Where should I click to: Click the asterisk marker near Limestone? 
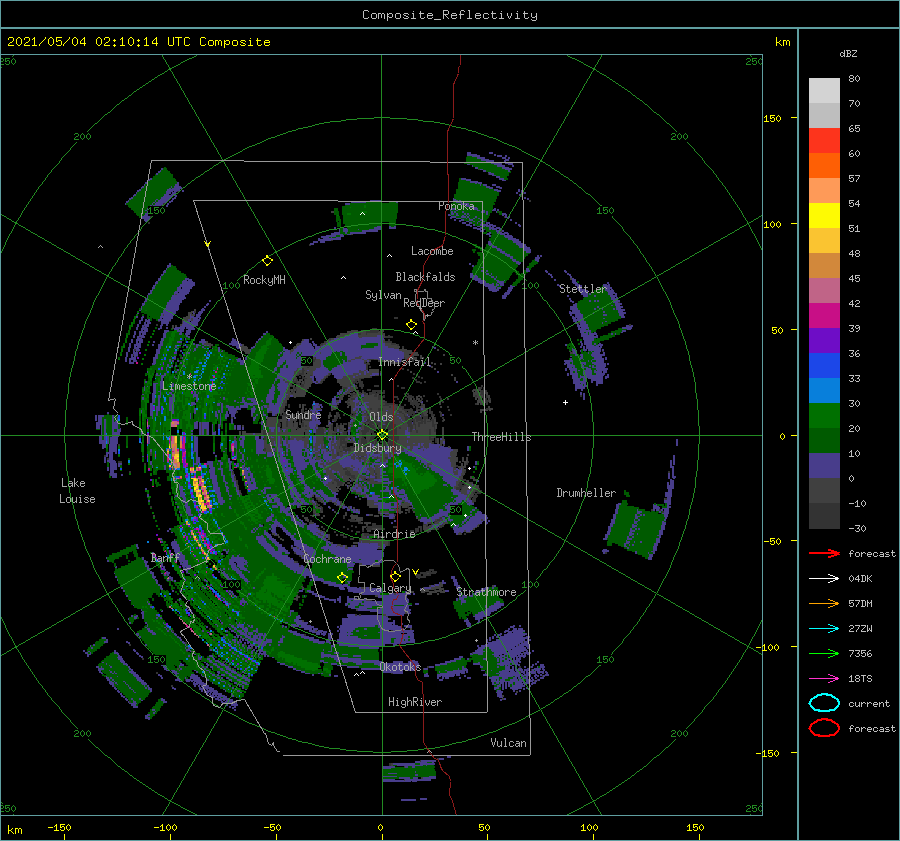[189, 377]
